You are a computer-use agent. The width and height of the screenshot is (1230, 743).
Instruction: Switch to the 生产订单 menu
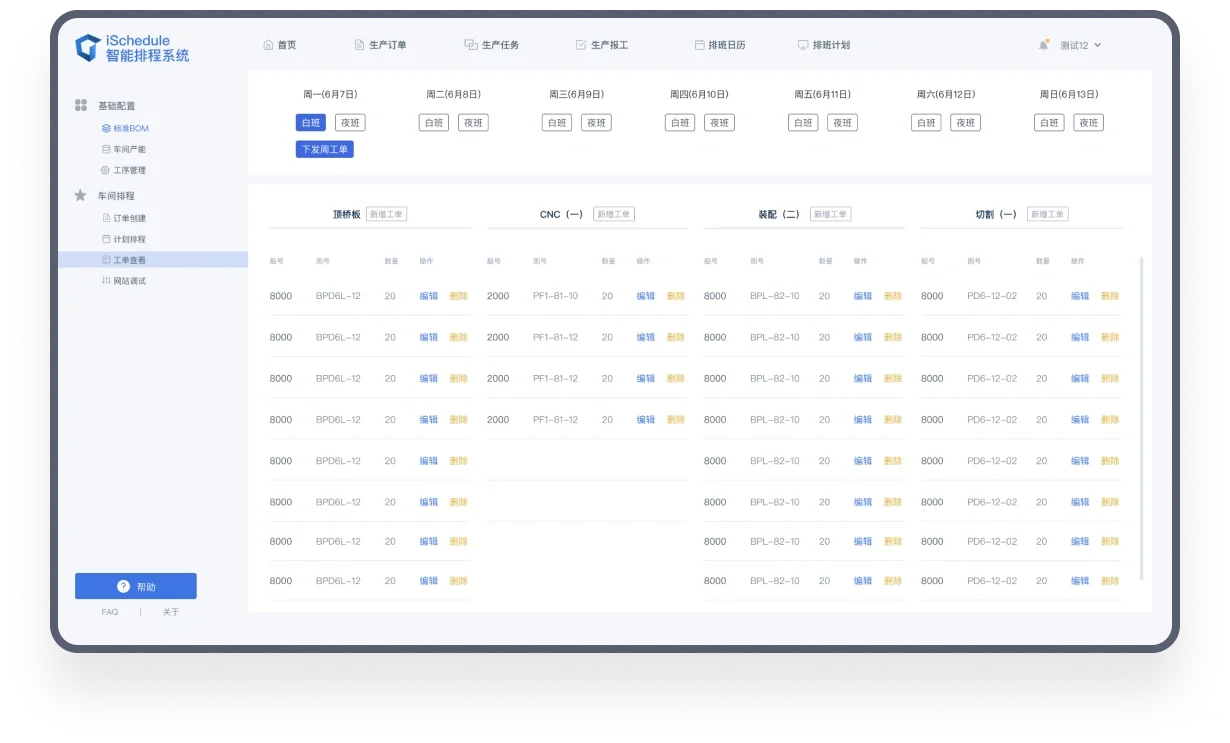381,45
